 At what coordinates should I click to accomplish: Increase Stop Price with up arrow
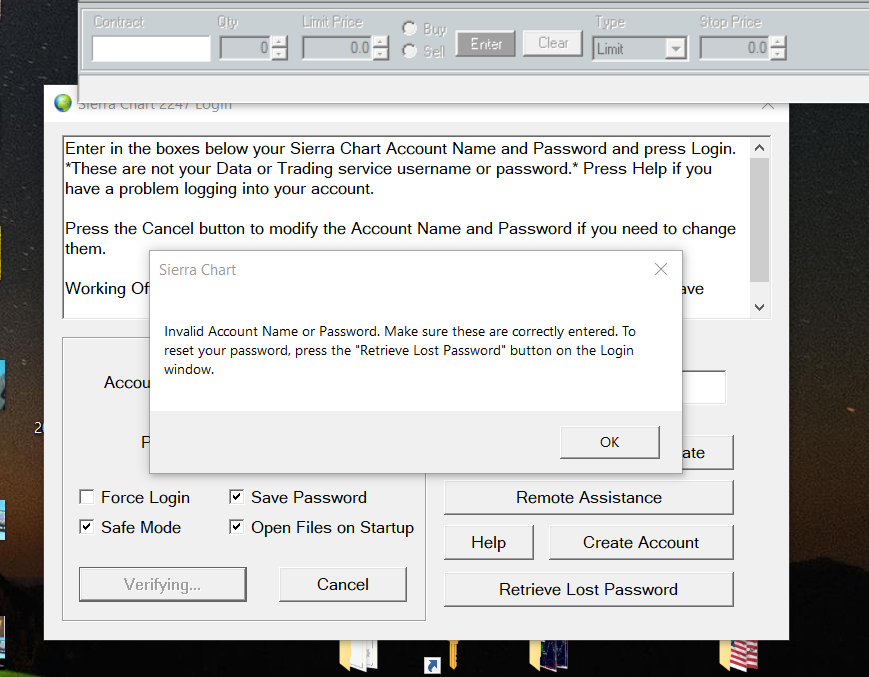point(778,42)
